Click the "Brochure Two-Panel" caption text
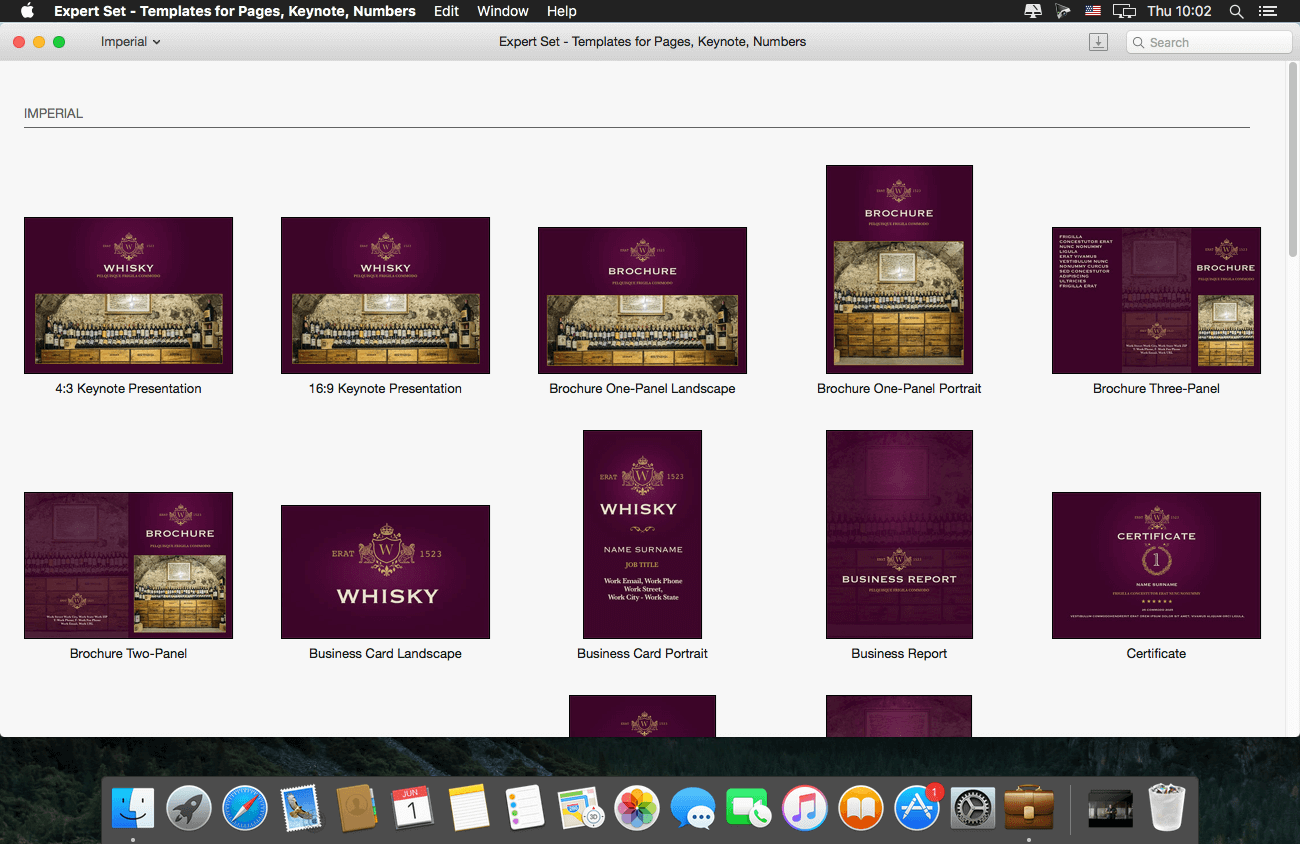 click(x=128, y=654)
